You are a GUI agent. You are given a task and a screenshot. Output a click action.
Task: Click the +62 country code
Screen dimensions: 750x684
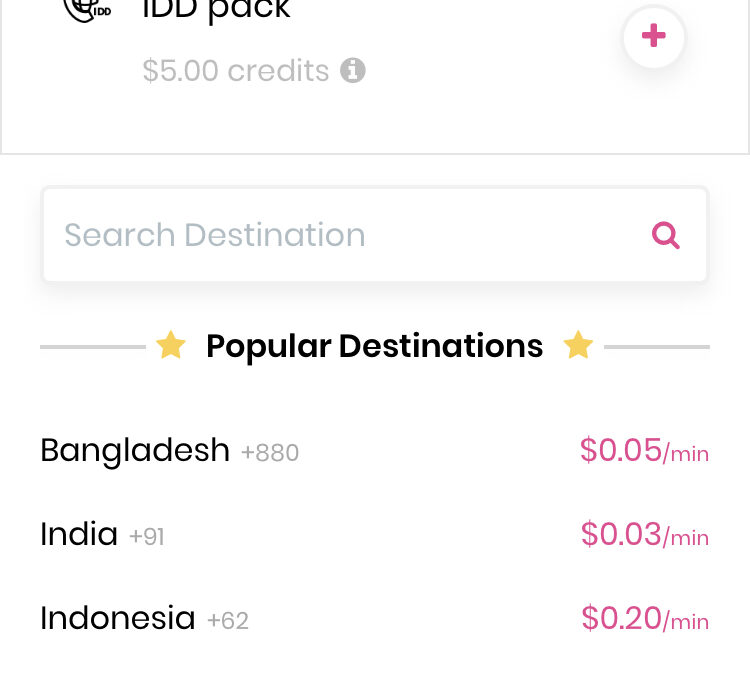point(228,621)
